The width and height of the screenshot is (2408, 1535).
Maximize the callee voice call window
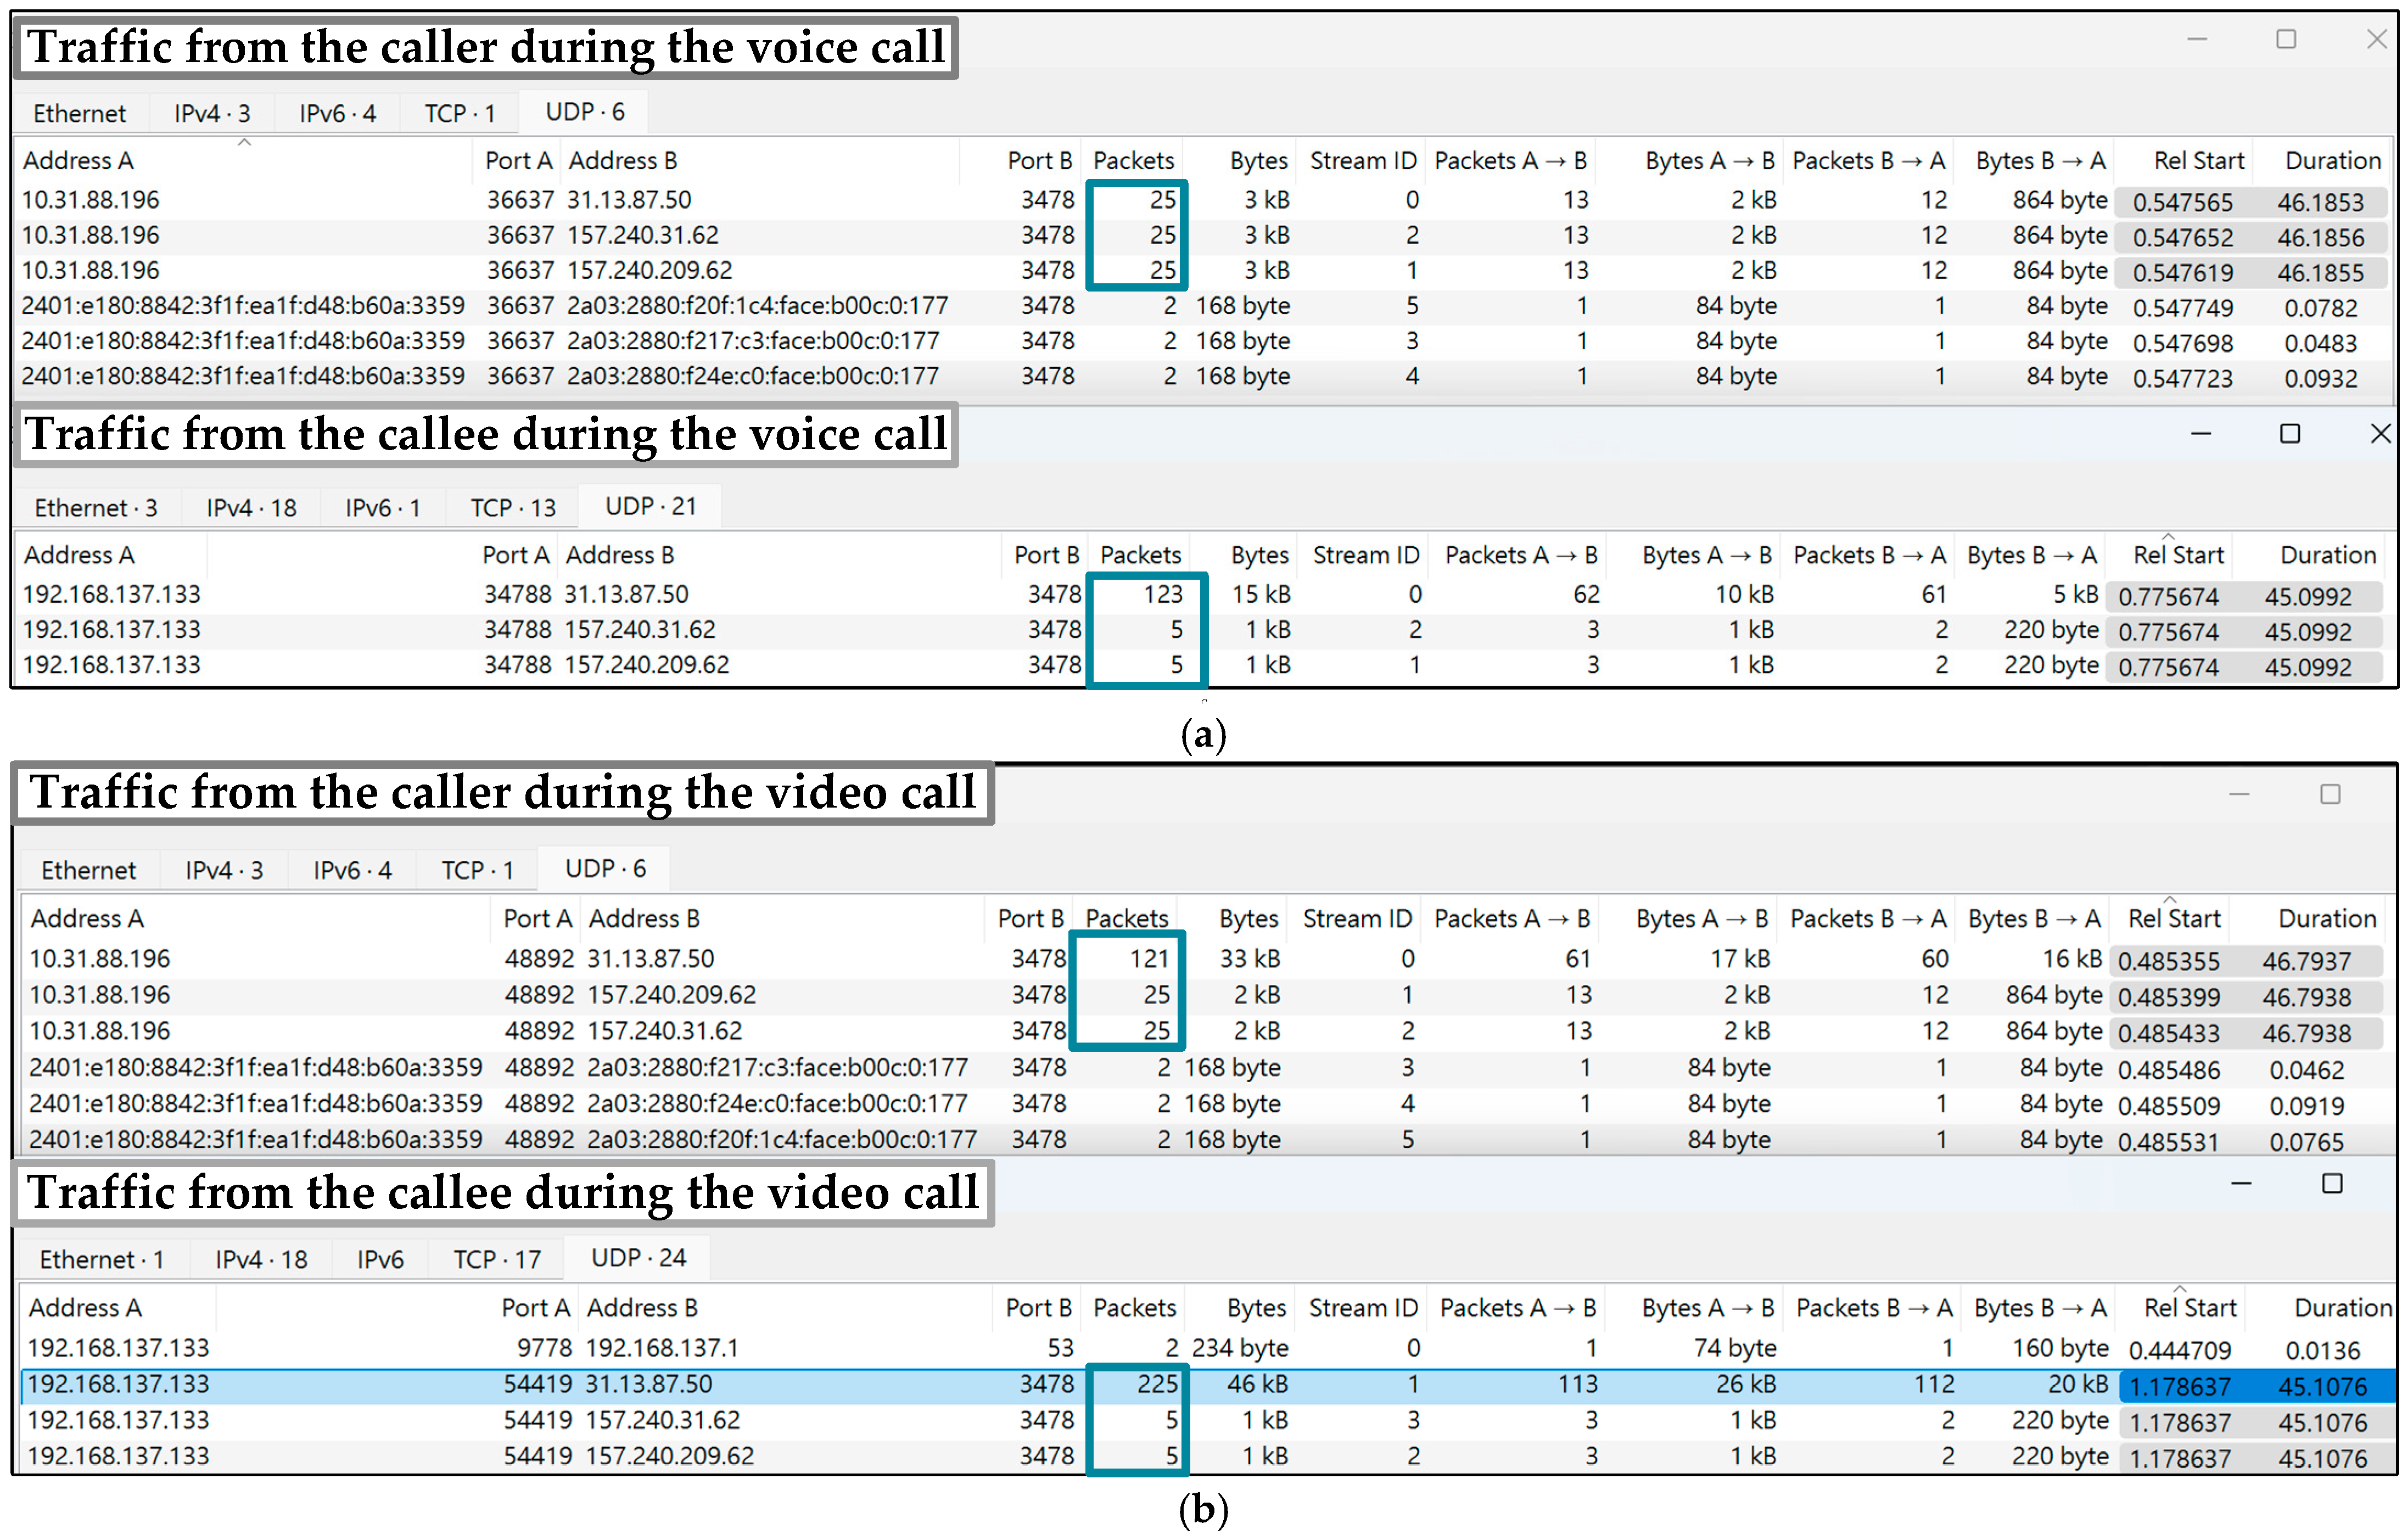(x=2289, y=434)
